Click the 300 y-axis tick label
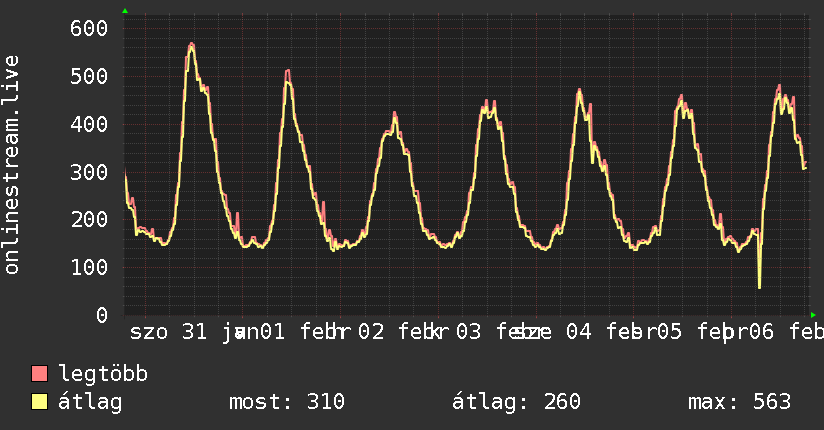Viewport: 824px width, 430px height. pyautogui.click(x=88, y=171)
